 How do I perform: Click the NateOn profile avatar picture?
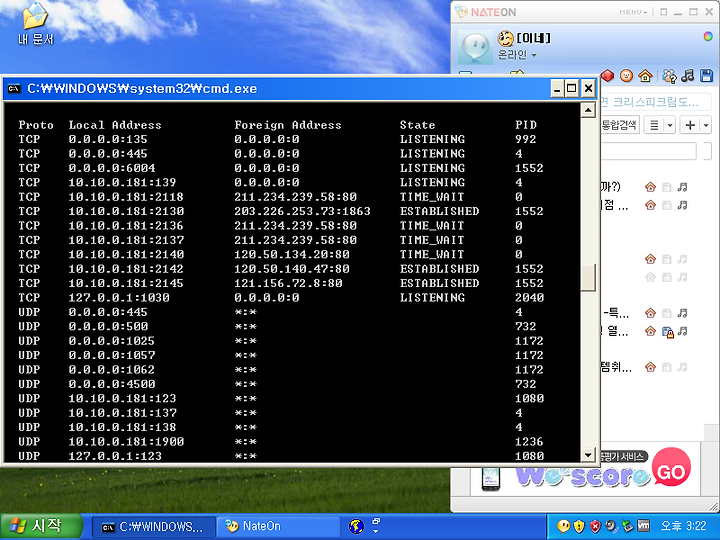475,47
